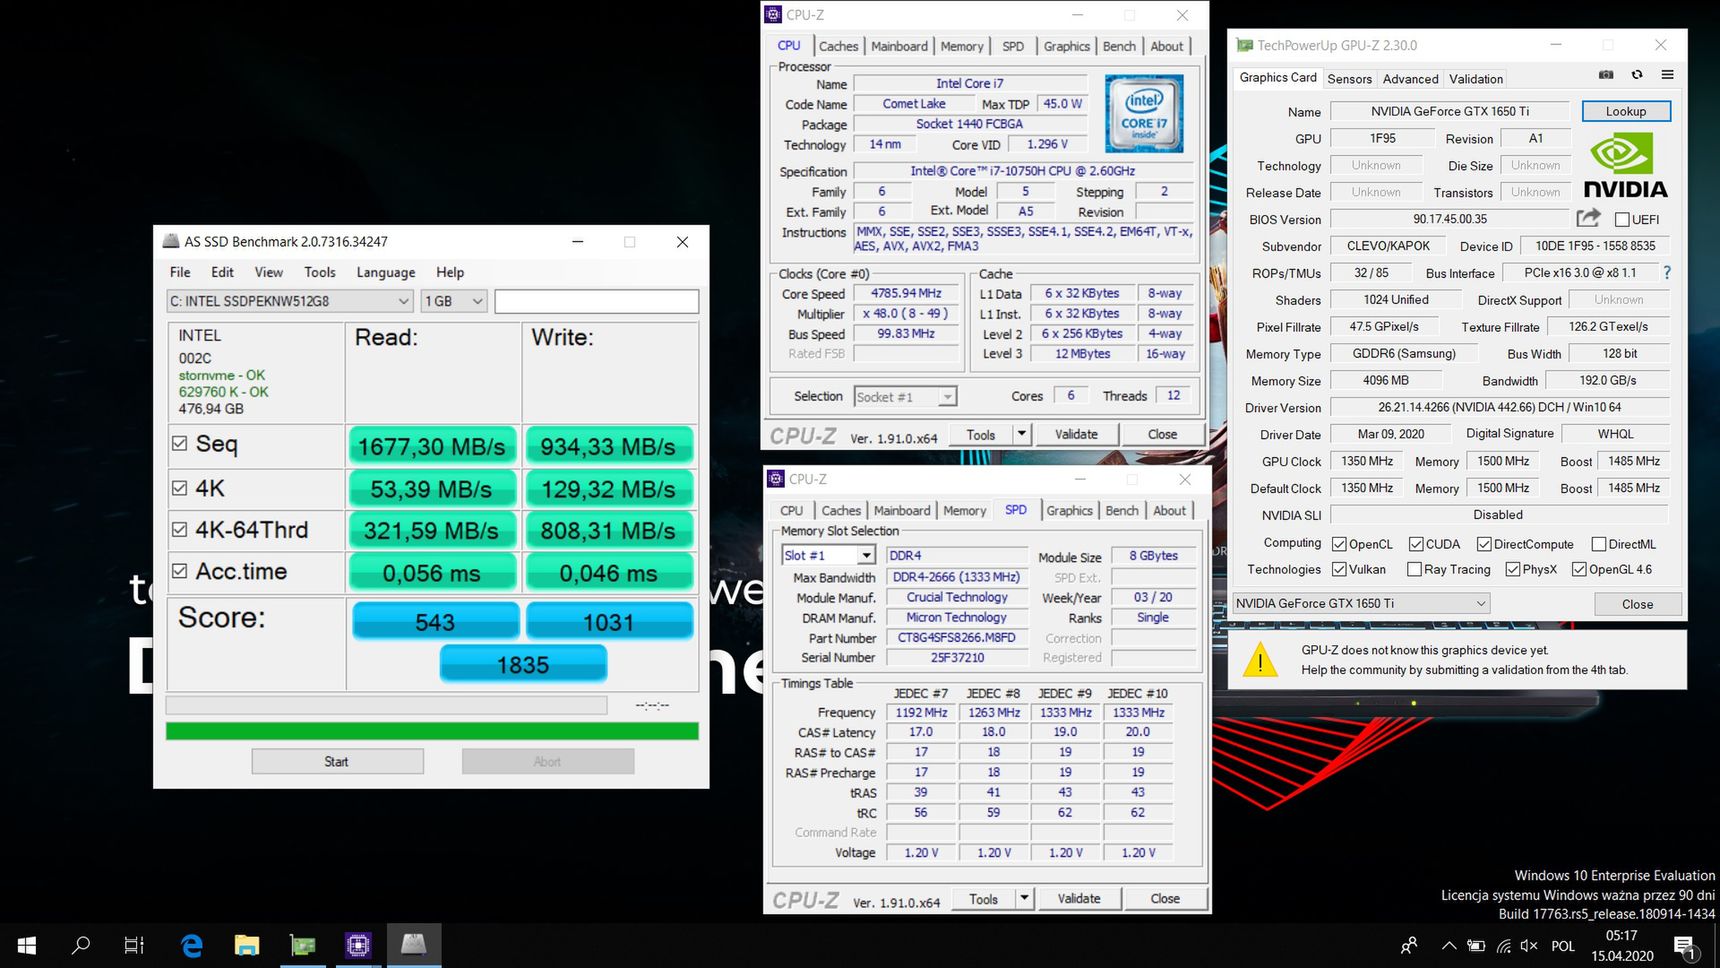
Task: Click GPU-Z title bar icon
Action: (x=1245, y=45)
